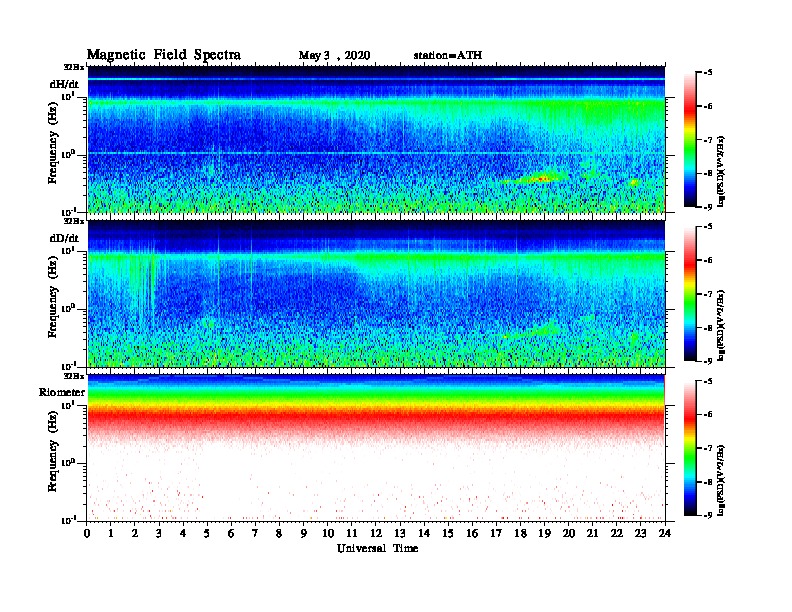The height and width of the screenshot is (612, 792).
Task: Click the "-5" value on Riometer color bar
Action: (708, 381)
